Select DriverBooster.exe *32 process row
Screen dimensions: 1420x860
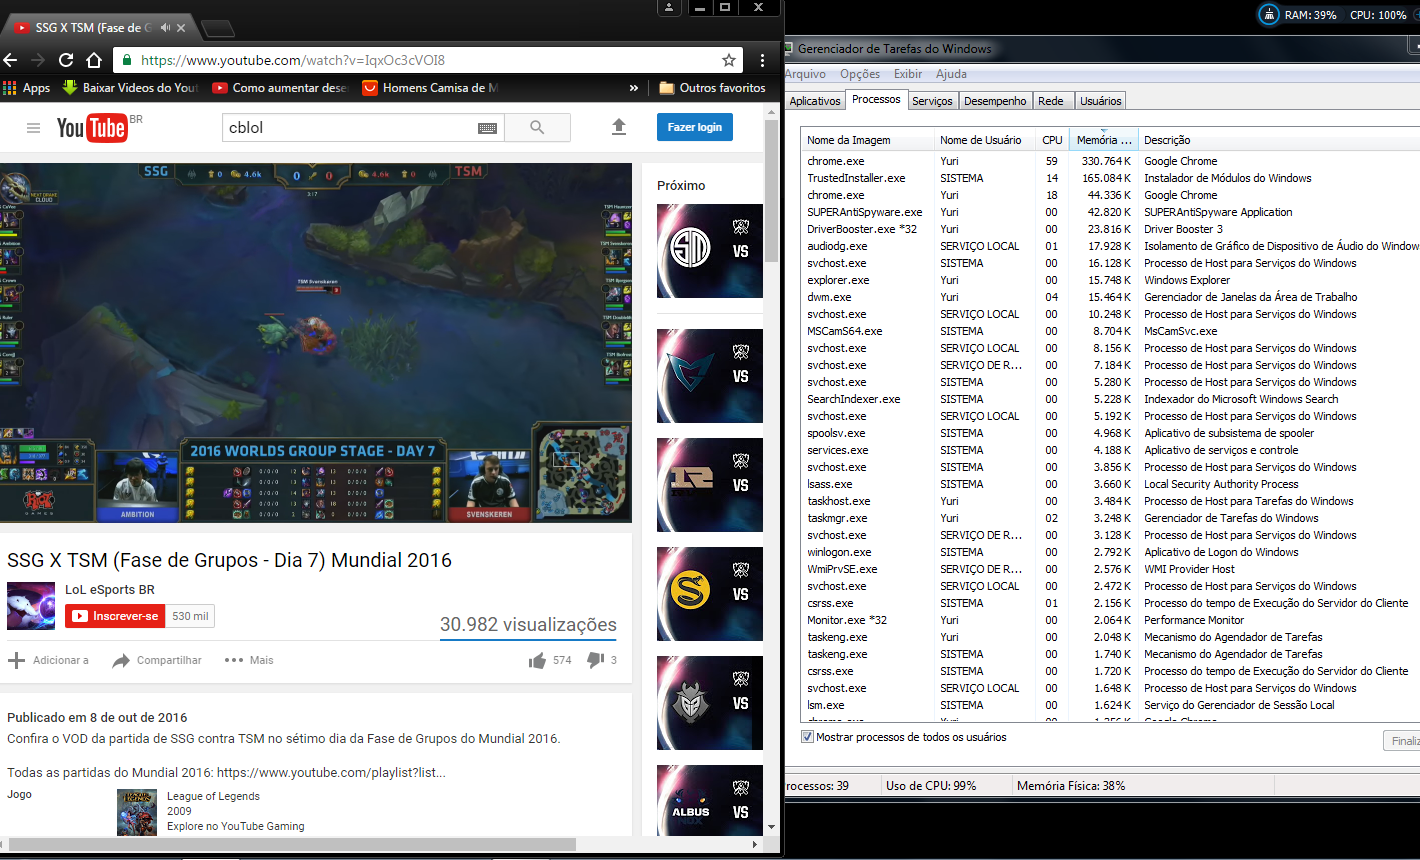point(1110,229)
